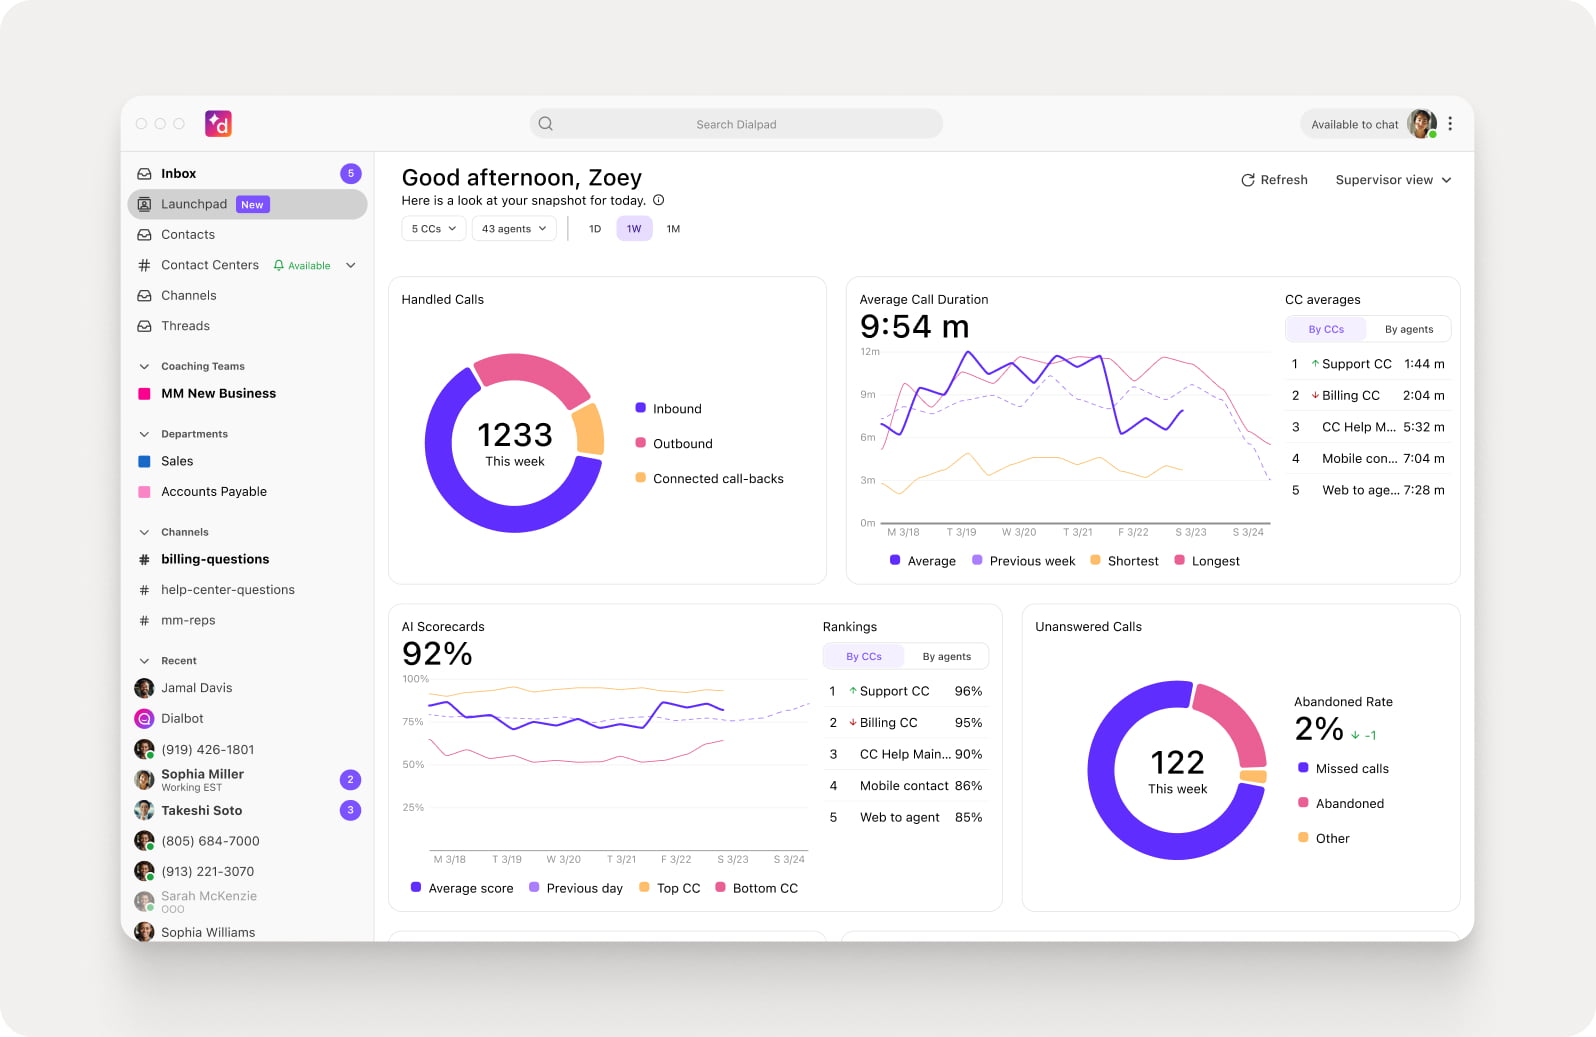Click the Connected call-backs legend swatch

coord(641,478)
